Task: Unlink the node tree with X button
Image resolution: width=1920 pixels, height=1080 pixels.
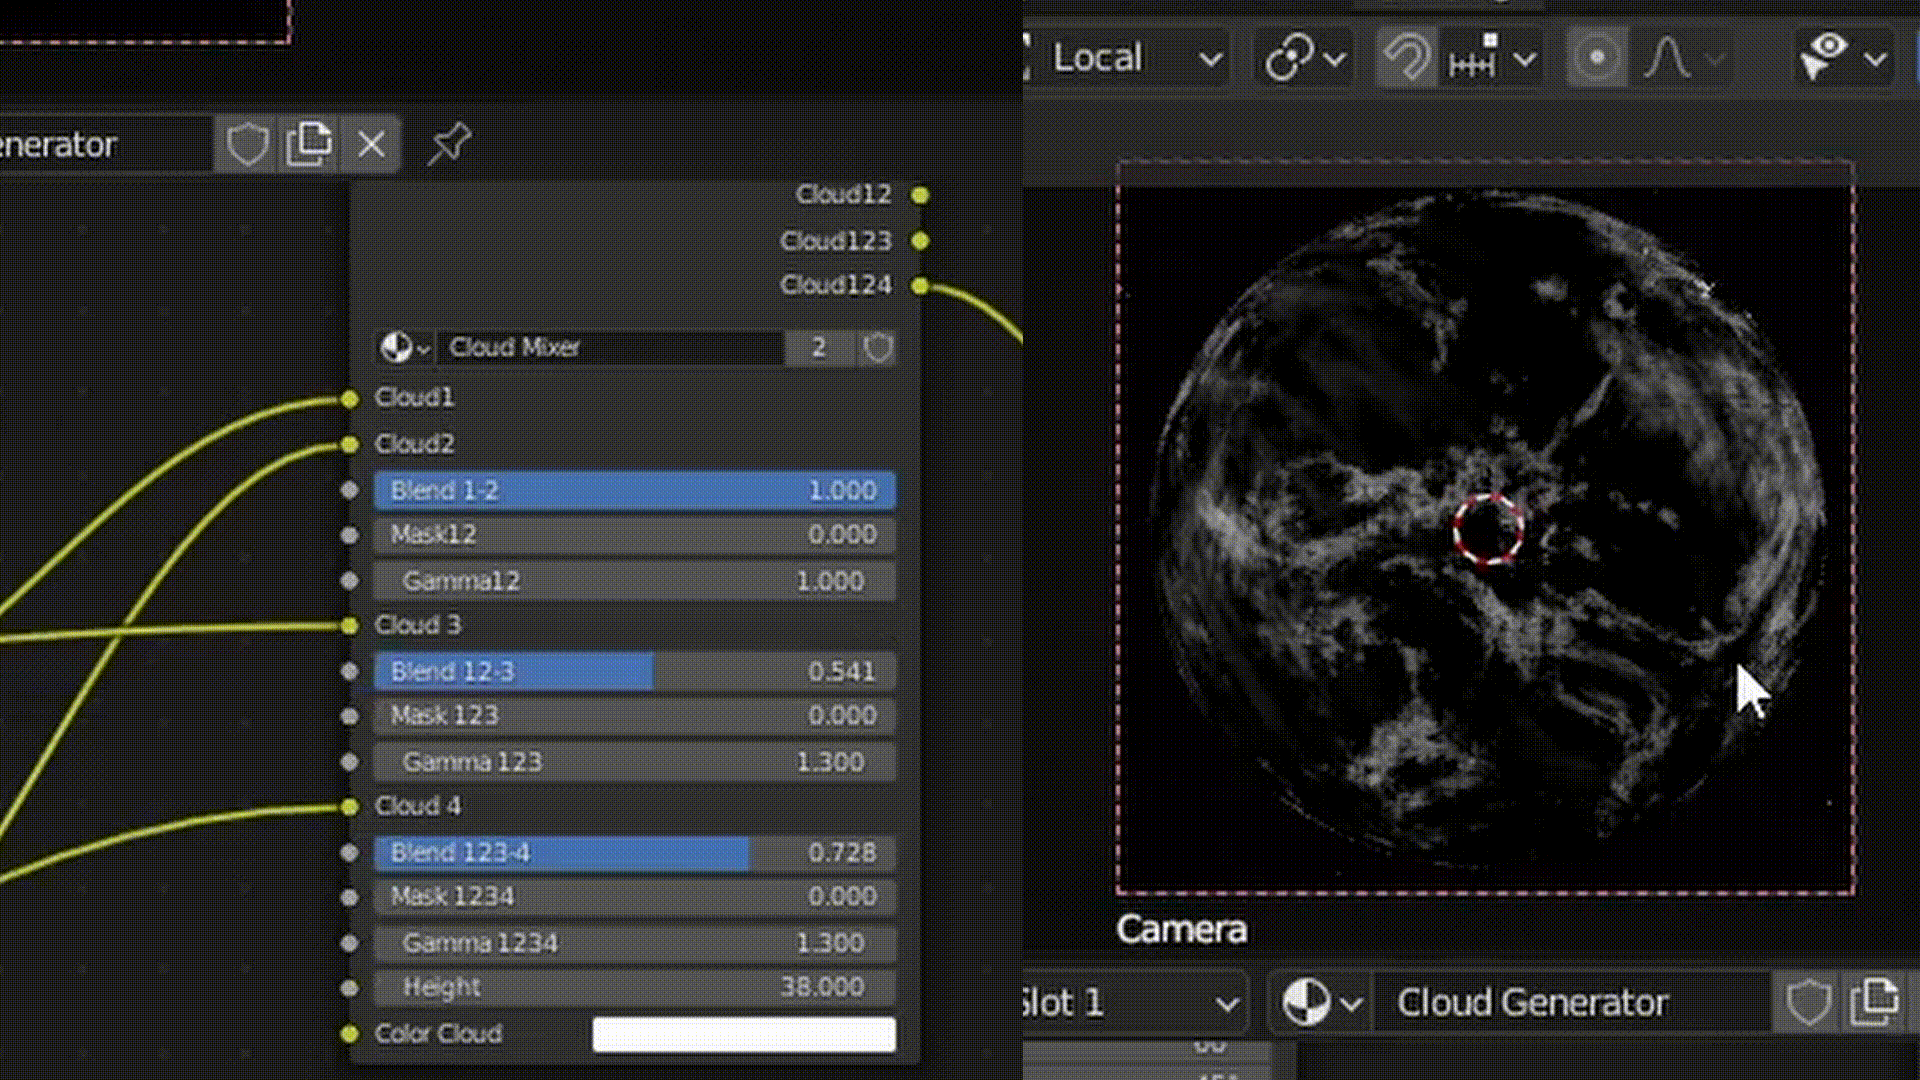Action: pyautogui.click(x=371, y=145)
